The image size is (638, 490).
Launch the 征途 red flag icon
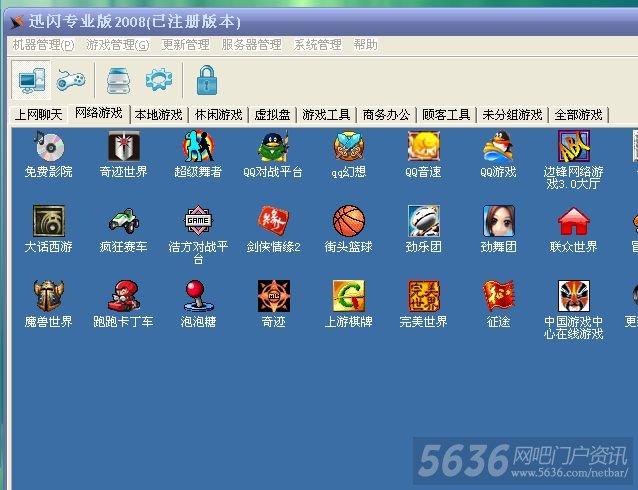click(x=498, y=296)
